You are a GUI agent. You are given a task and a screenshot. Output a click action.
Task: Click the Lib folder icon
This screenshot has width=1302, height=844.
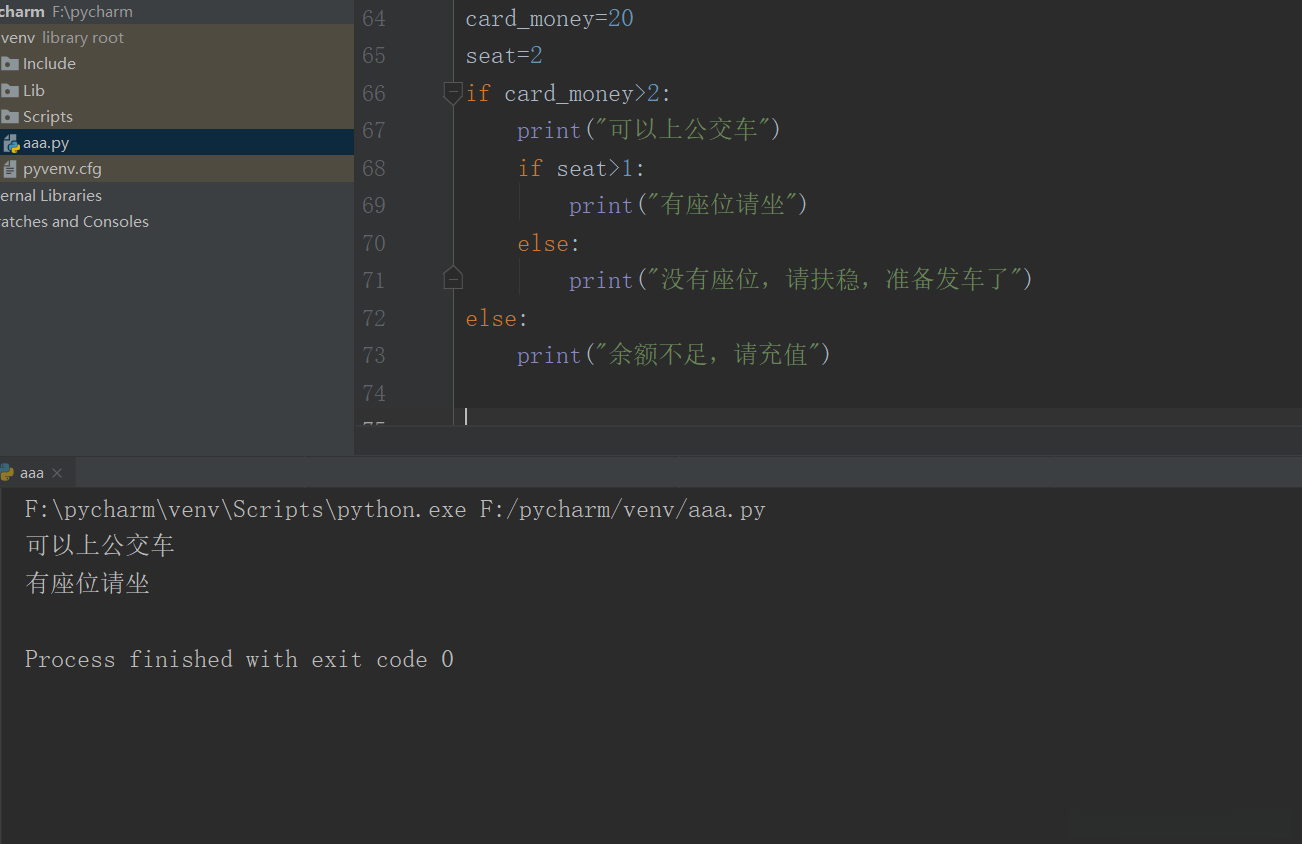[x=10, y=91]
